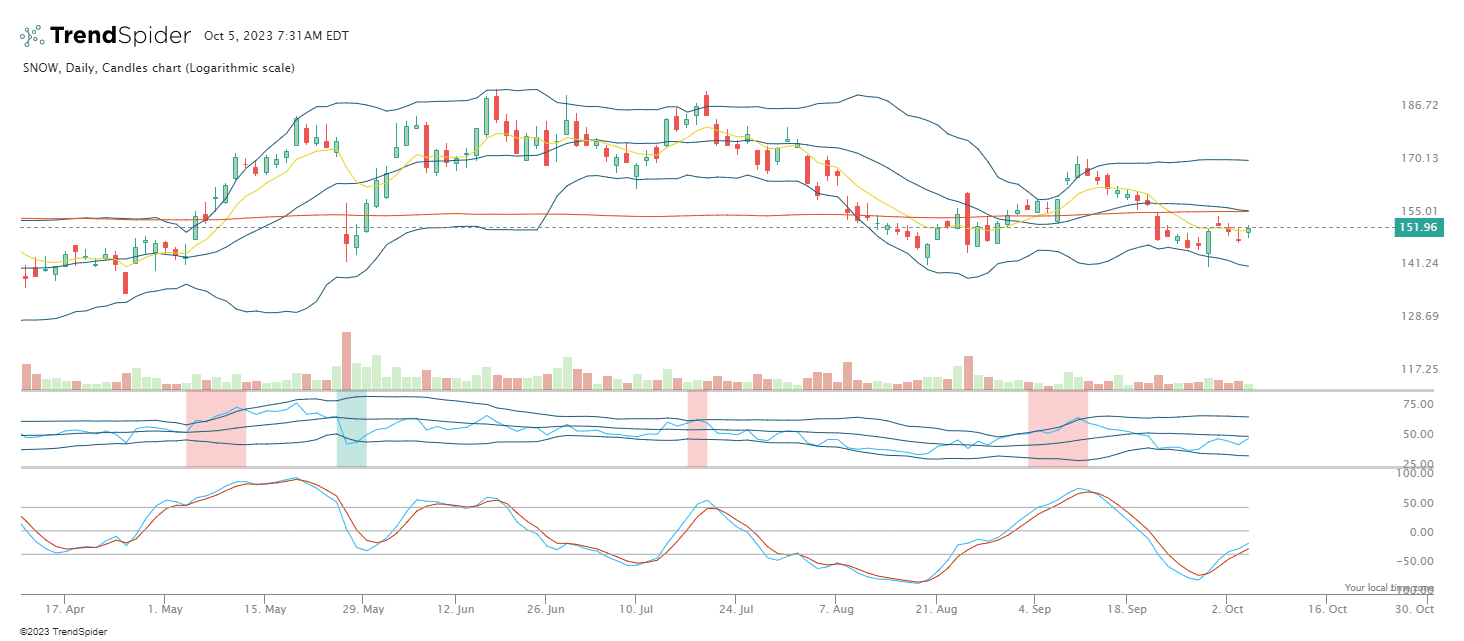1464x641 pixels.
Task: Click the 75.00 RSI axis label
Action: (1418, 404)
